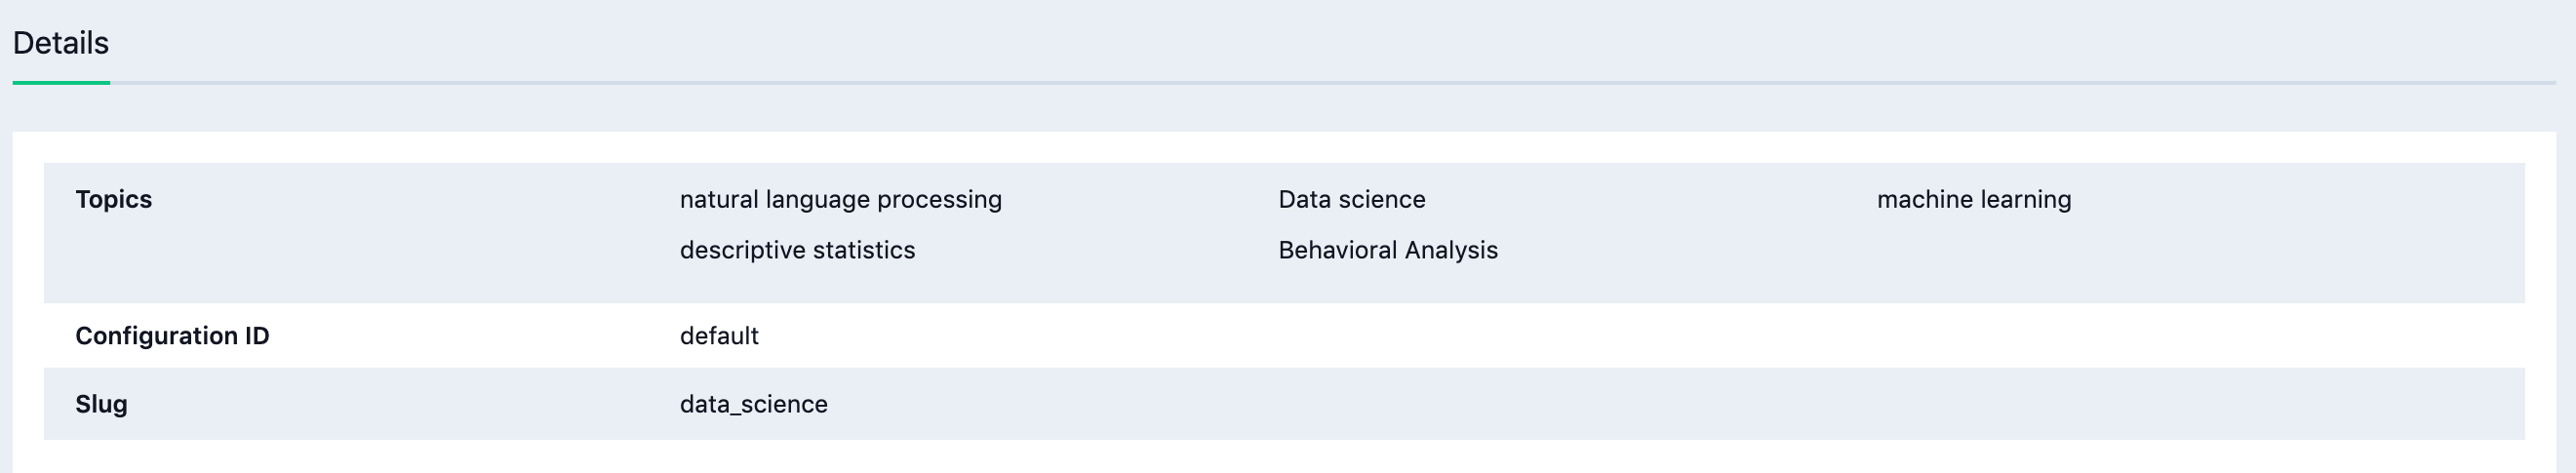This screenshot has width=2576, height=473.
Task: Open the "Data science" topic
Action: point(1351,199)
